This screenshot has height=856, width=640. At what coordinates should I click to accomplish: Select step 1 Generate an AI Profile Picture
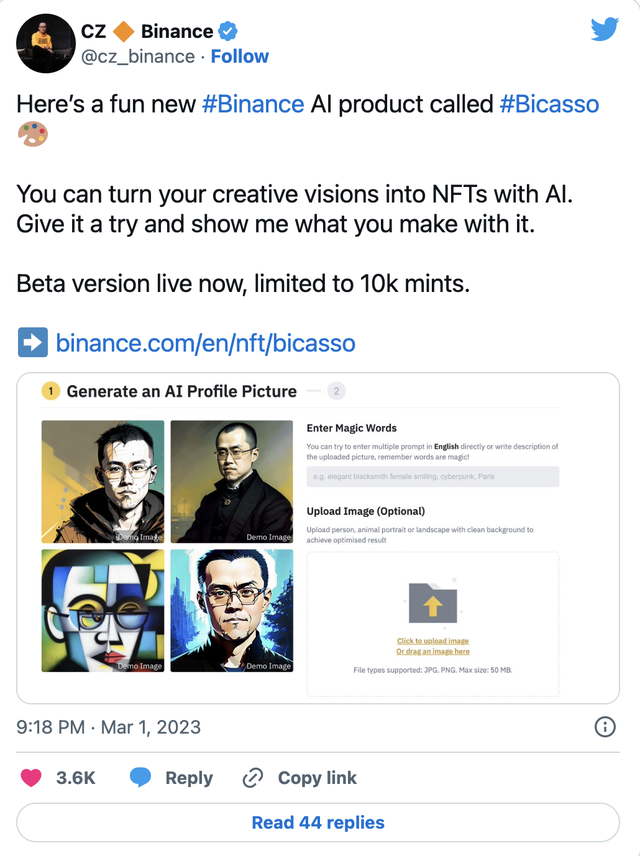click(x=170, y=391)
